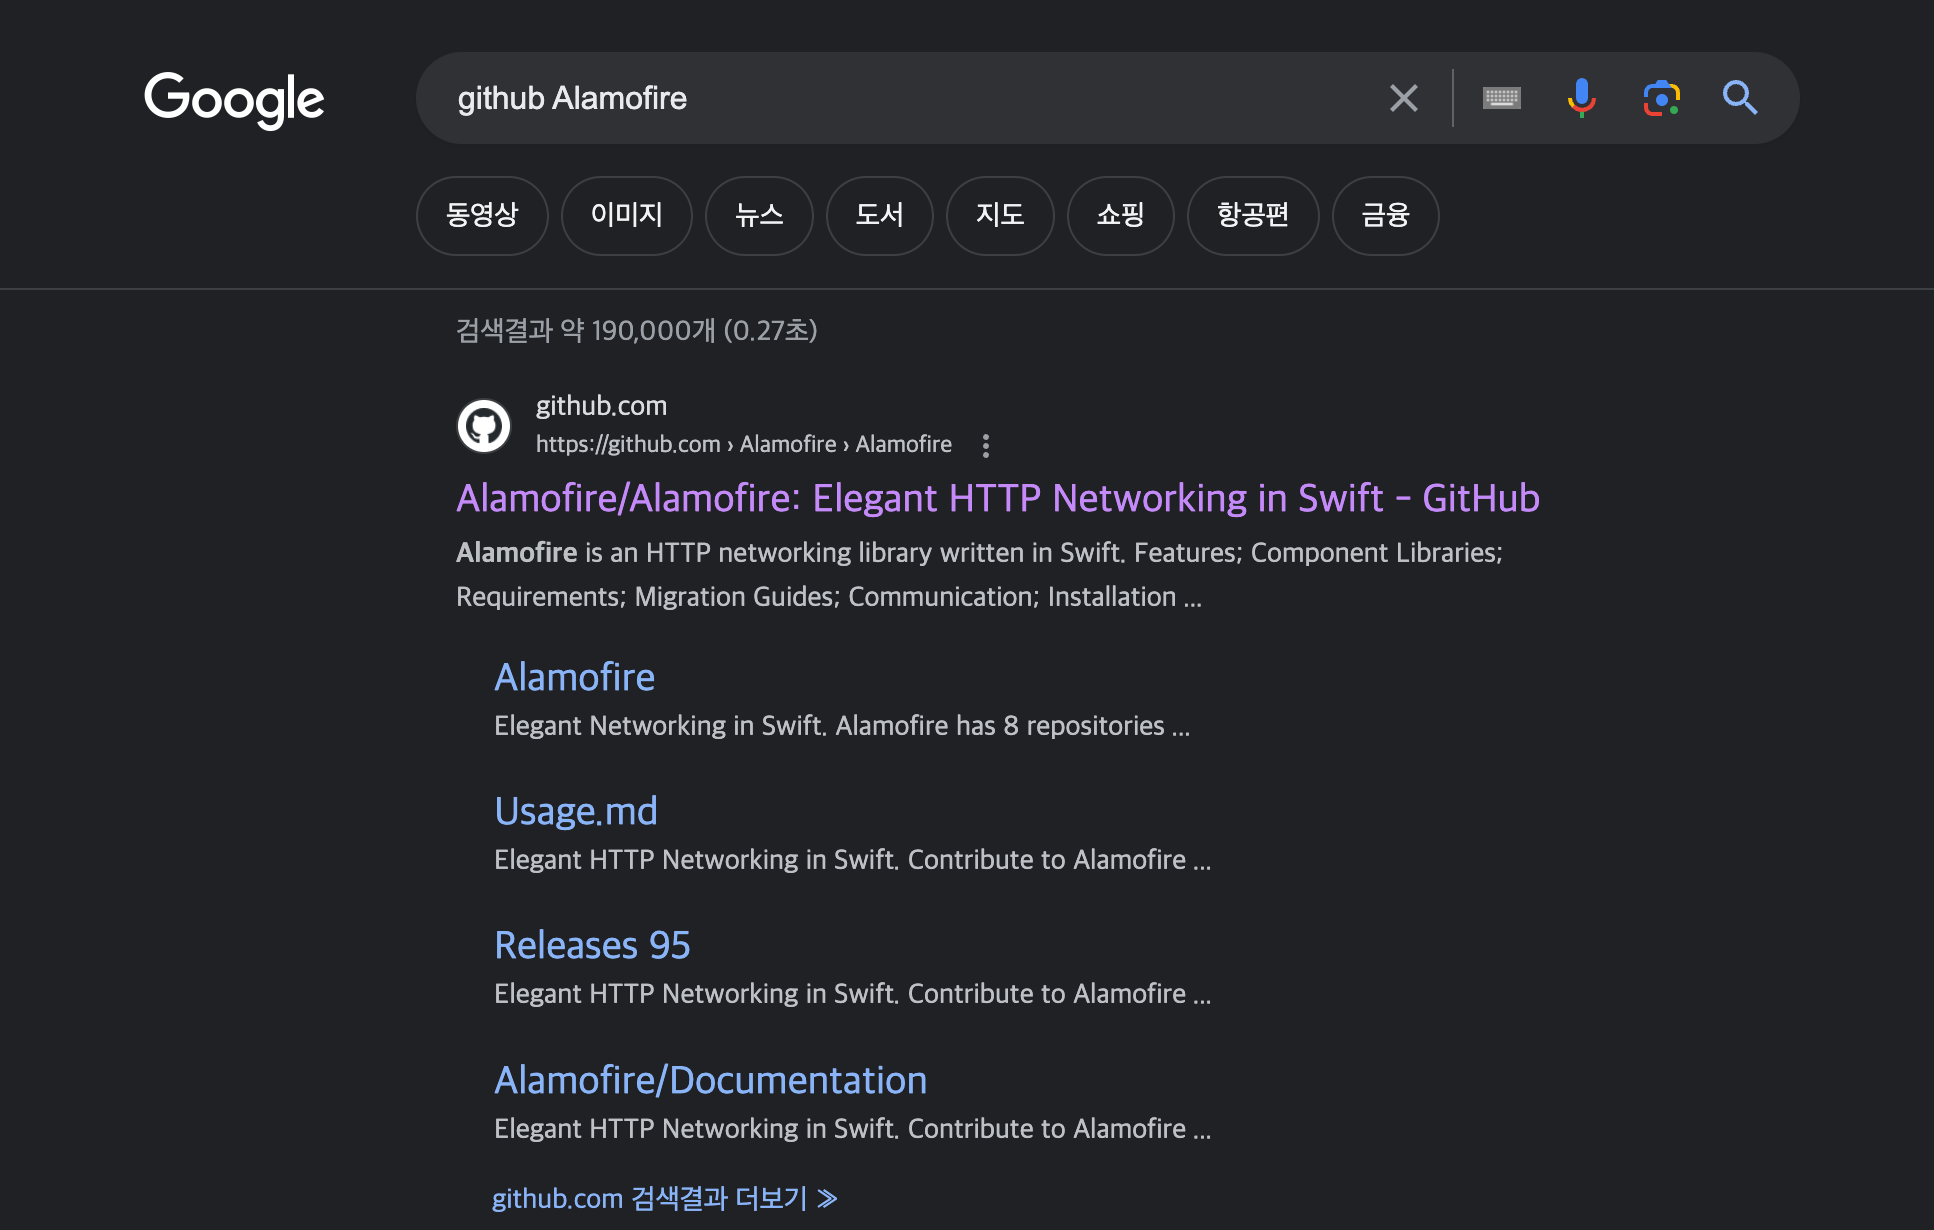Switch to the 항공편 filter tab

coord(1253,215)
